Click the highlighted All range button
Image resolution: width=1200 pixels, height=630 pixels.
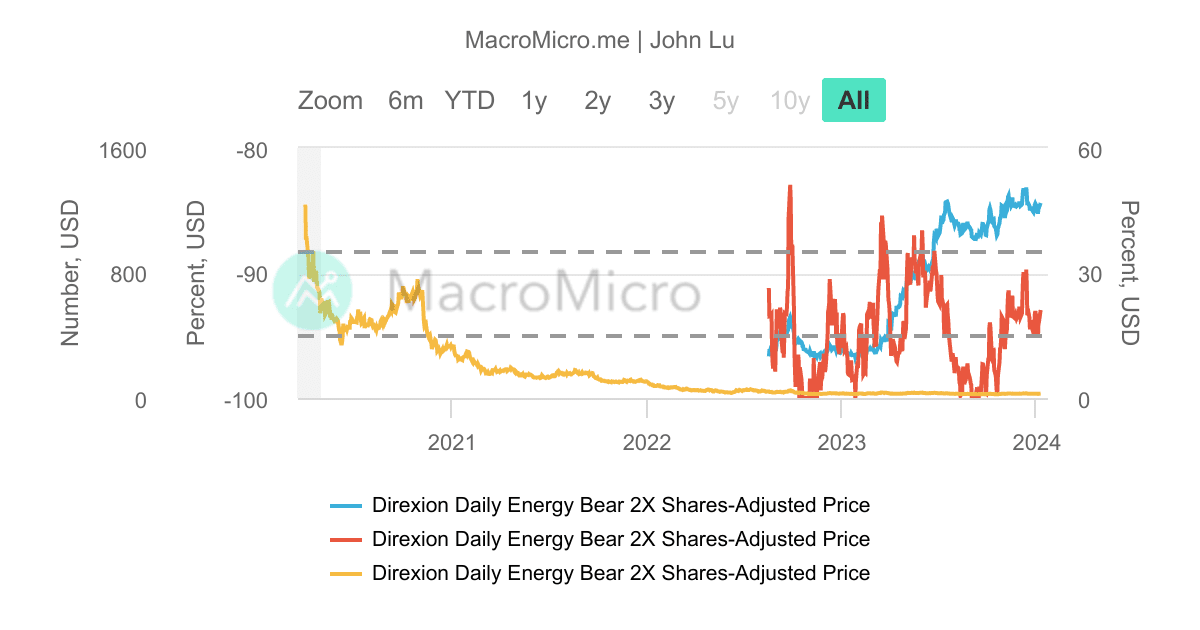click(x=853, y=99)
